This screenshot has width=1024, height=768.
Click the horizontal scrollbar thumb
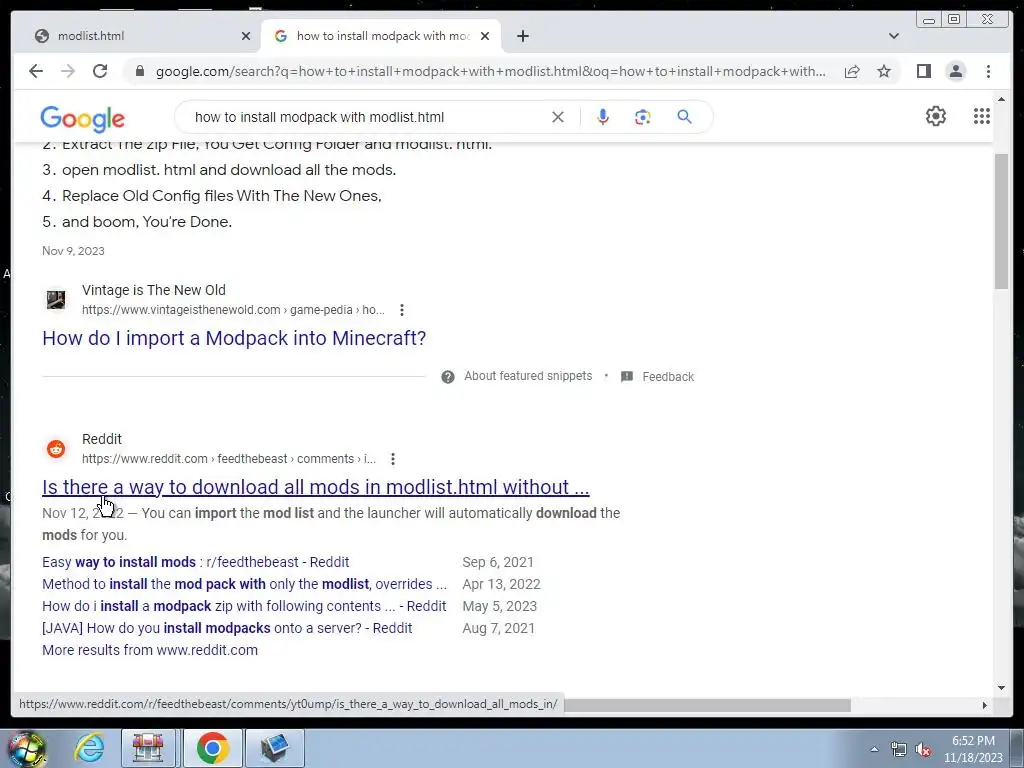[x=707, y=705]
